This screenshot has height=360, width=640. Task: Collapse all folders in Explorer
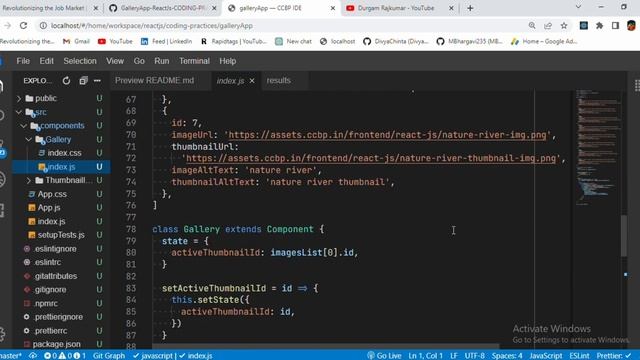83,81
